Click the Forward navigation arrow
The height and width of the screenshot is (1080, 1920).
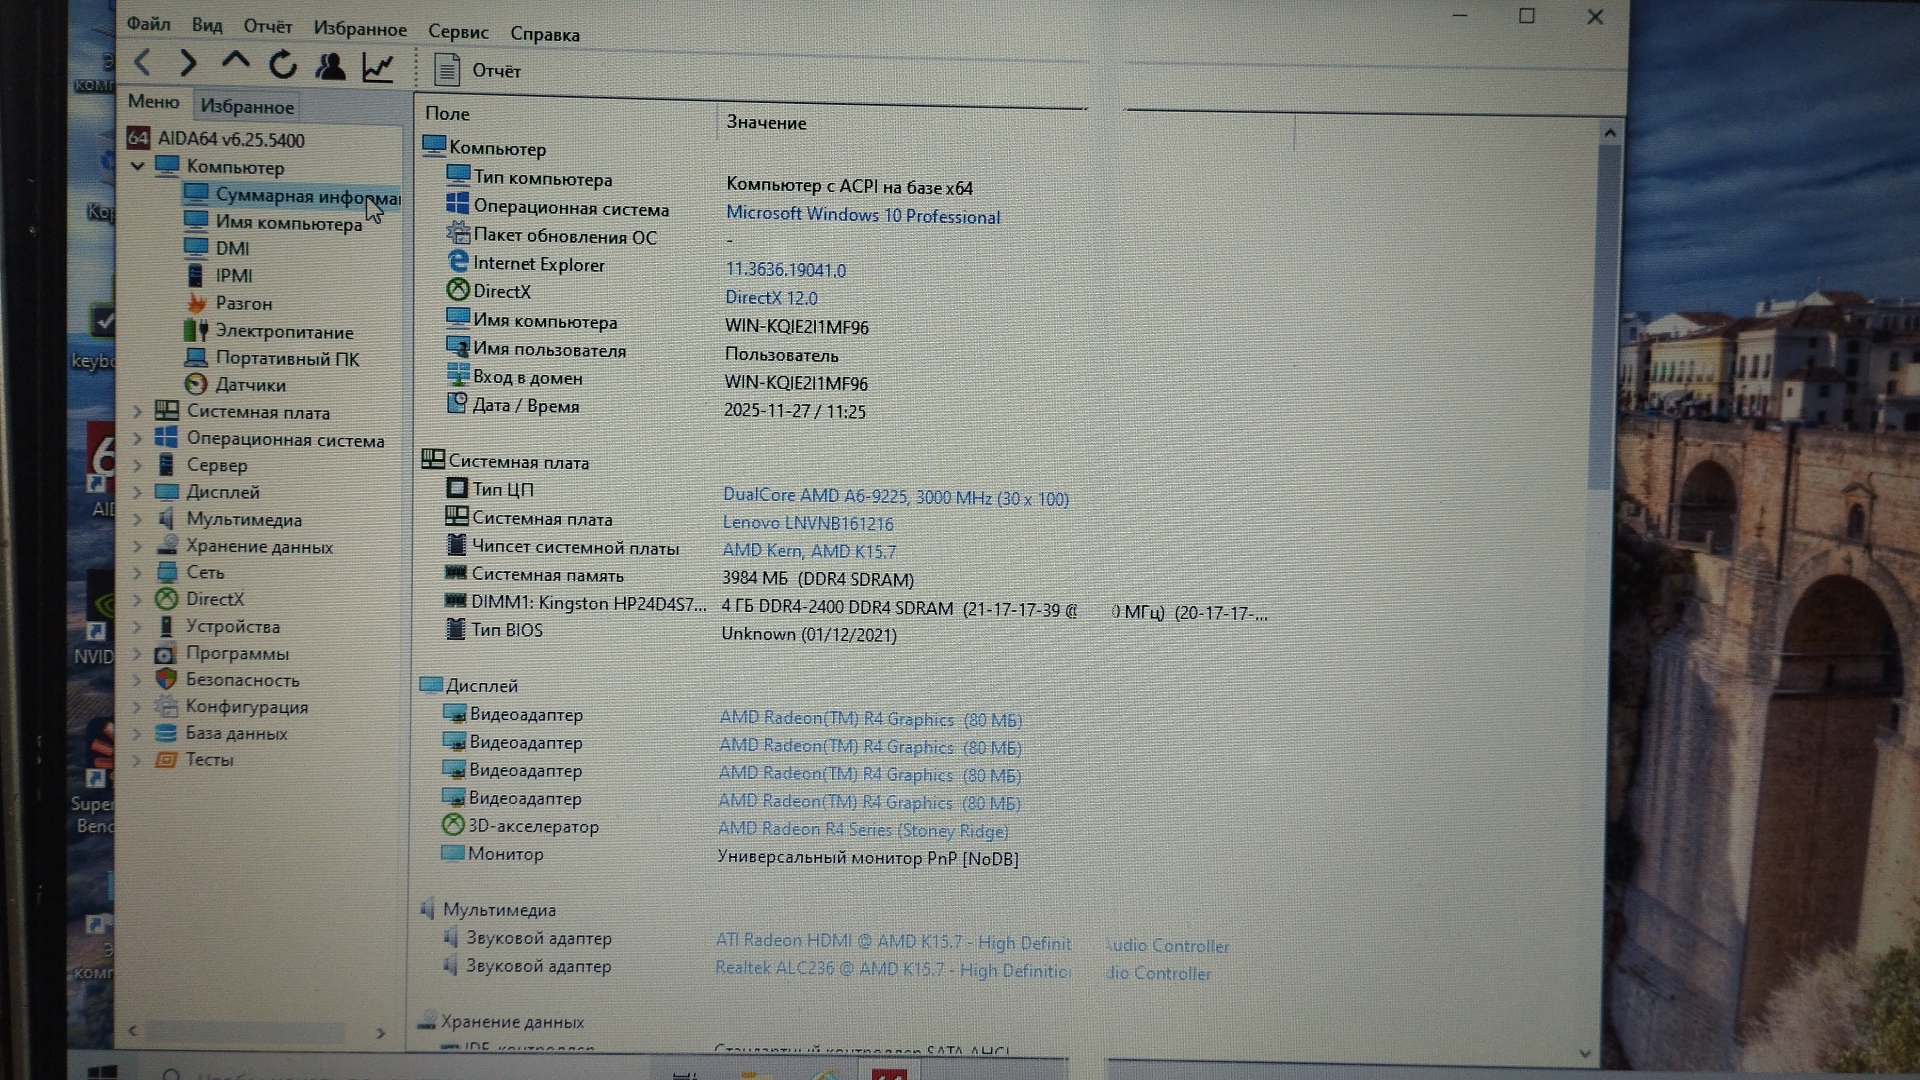(187, 63)
